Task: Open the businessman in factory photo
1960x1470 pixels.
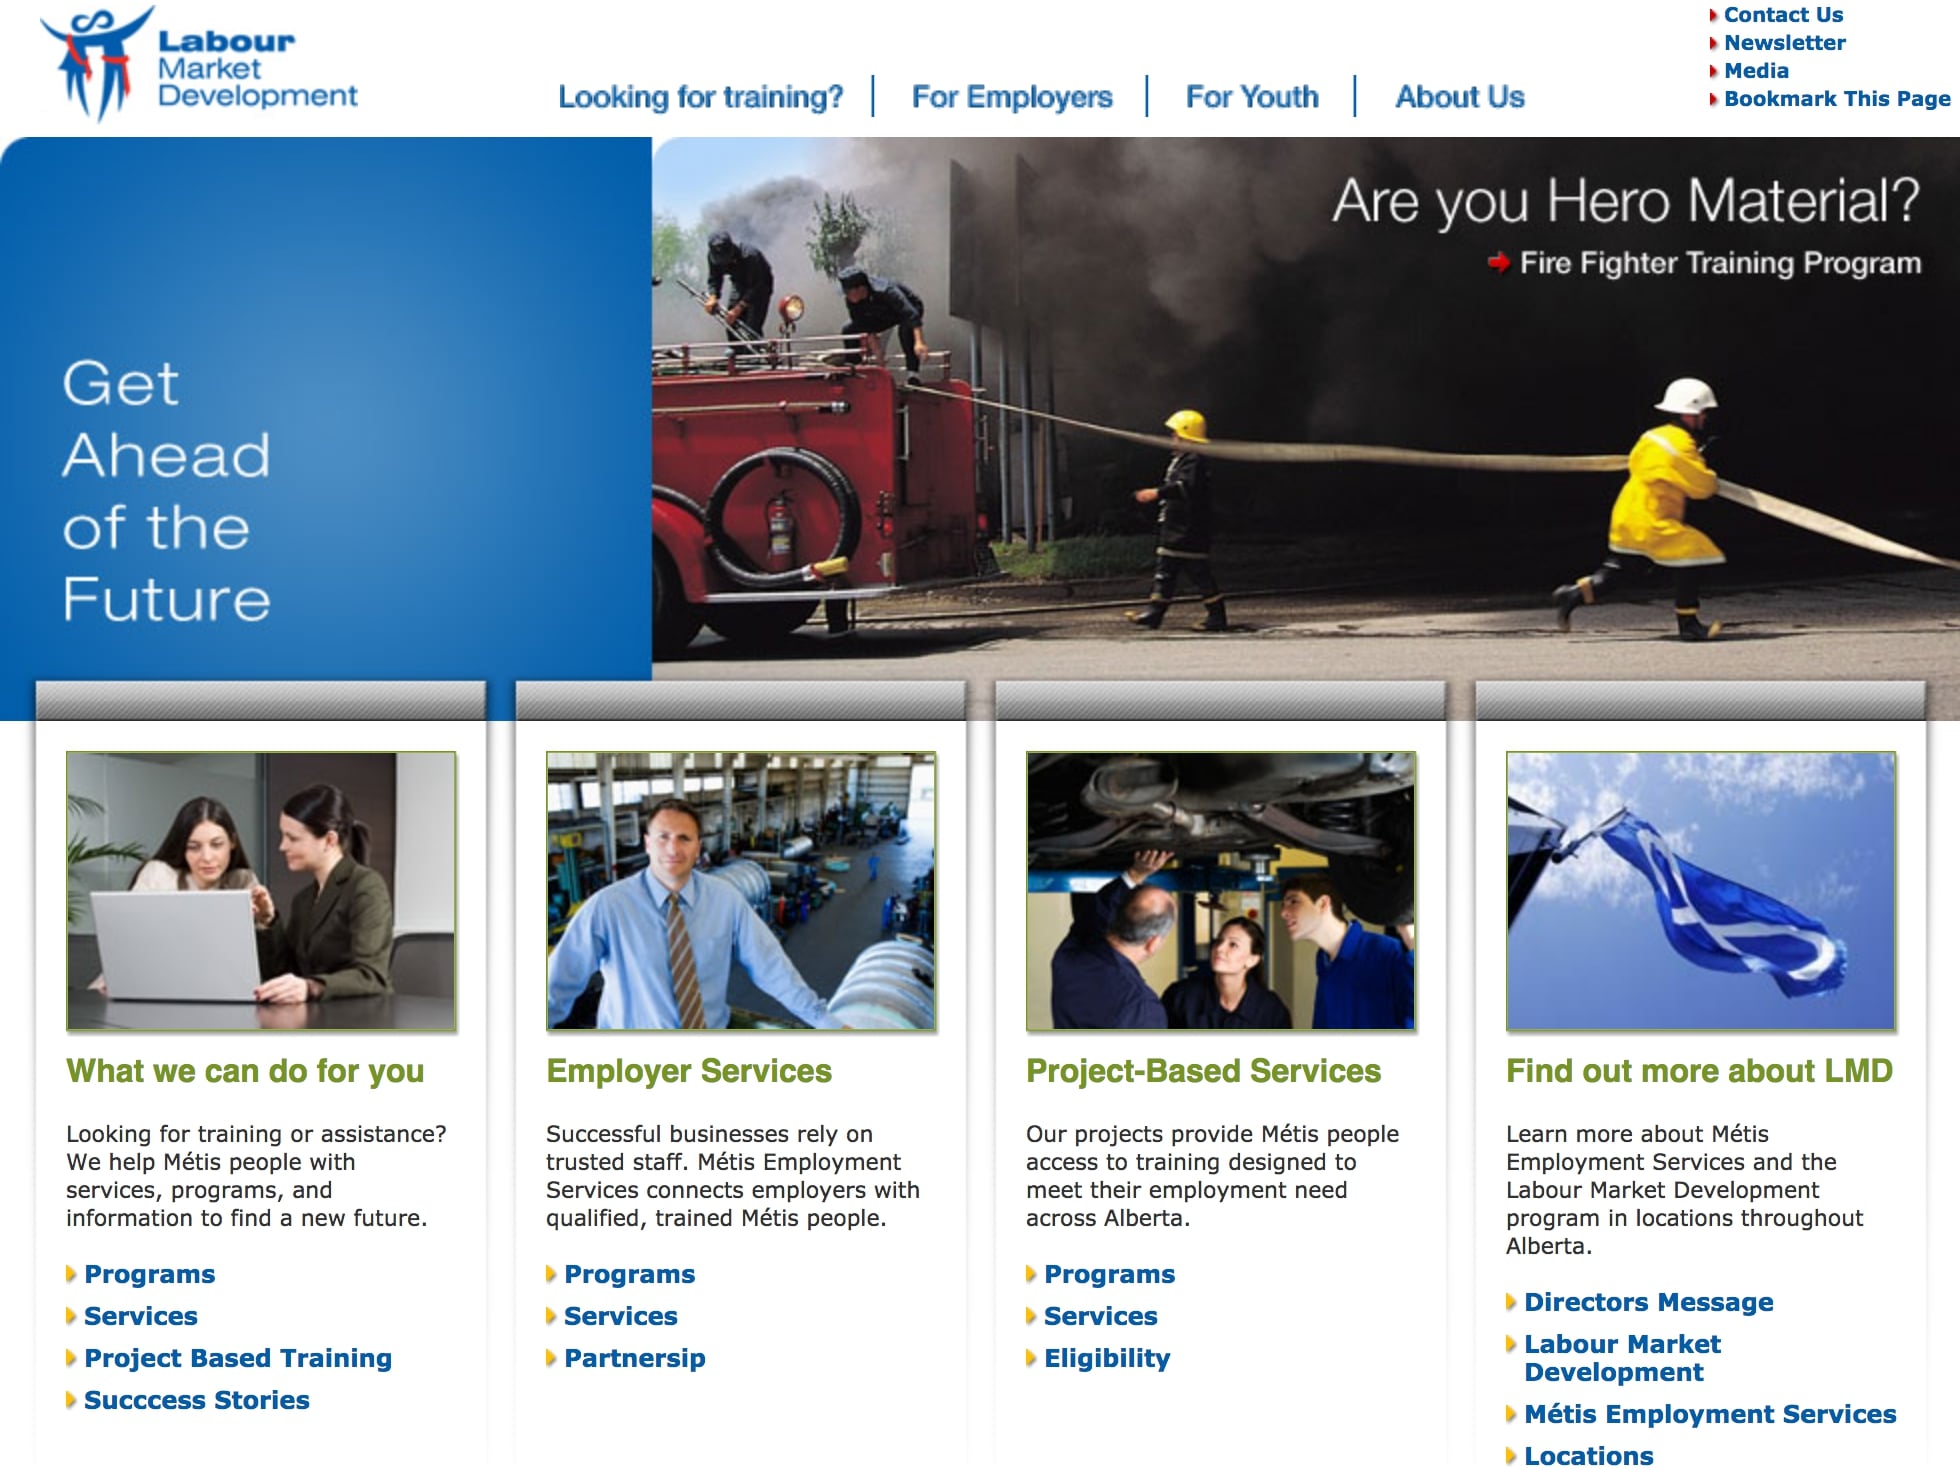Action: 741,891
